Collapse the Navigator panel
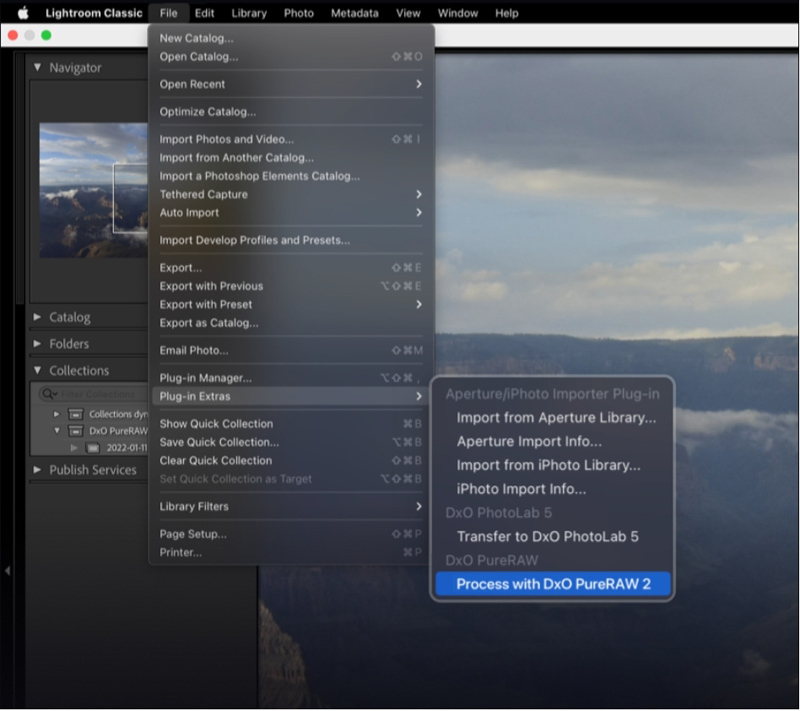 point(38,68)
